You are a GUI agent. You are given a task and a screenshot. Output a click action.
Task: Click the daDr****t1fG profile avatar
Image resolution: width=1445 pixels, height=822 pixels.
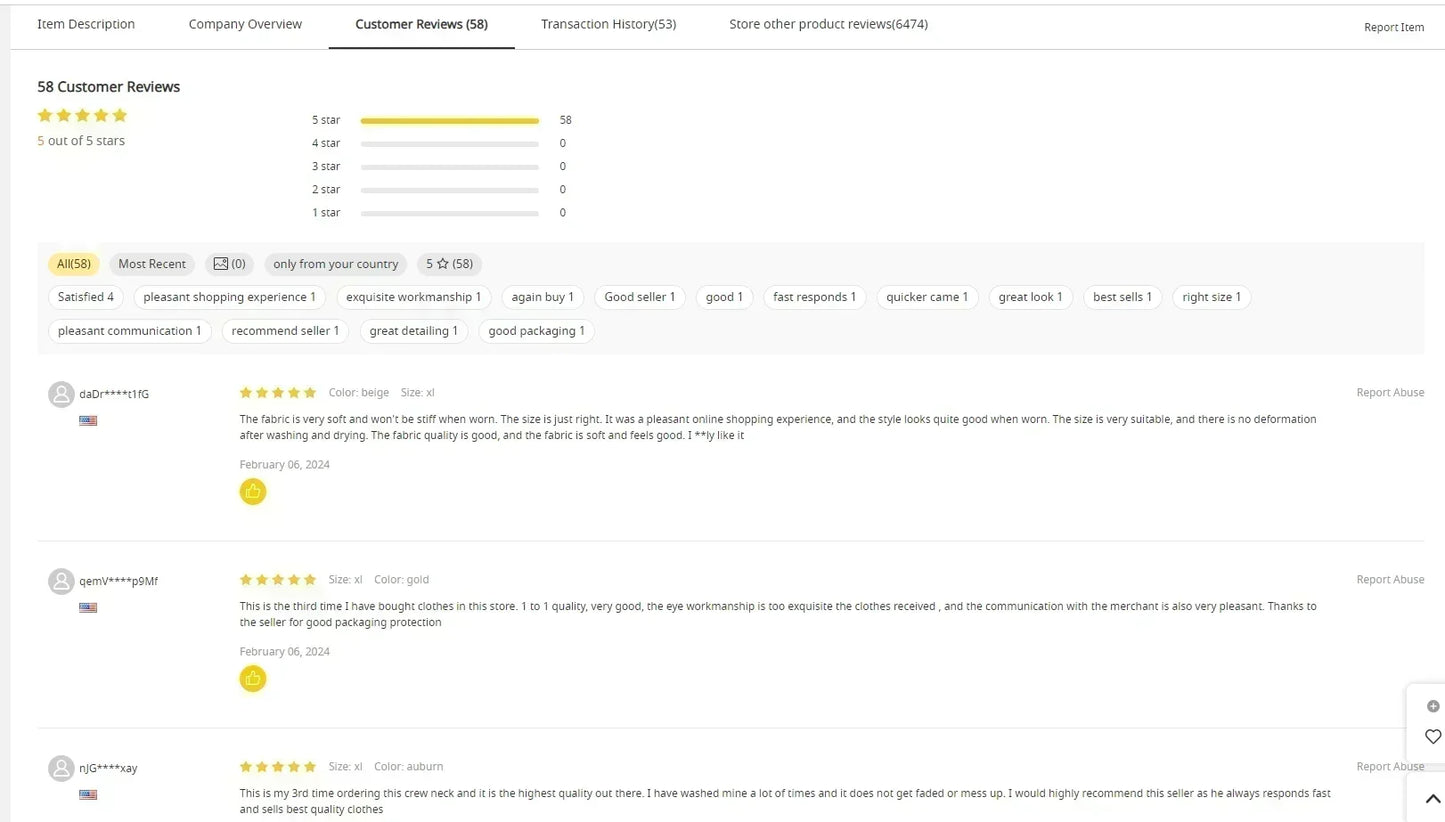tap(61, 394)
